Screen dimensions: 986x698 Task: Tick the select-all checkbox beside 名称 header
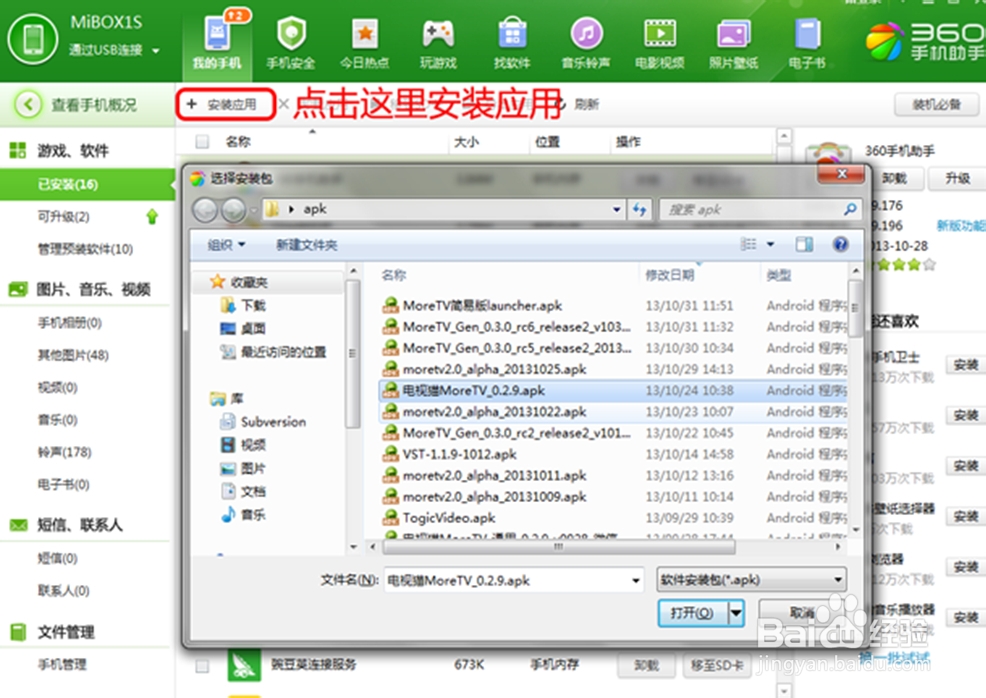(202, 142)
